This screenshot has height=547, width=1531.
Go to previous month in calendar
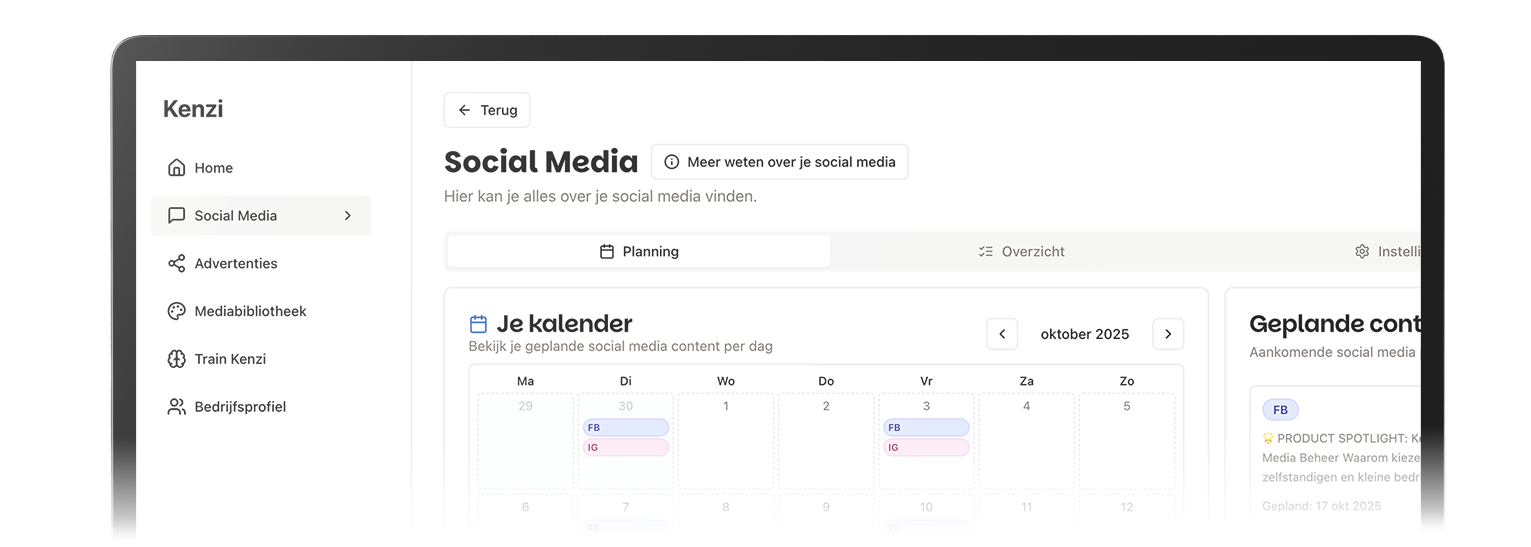tap(1002, 334)
